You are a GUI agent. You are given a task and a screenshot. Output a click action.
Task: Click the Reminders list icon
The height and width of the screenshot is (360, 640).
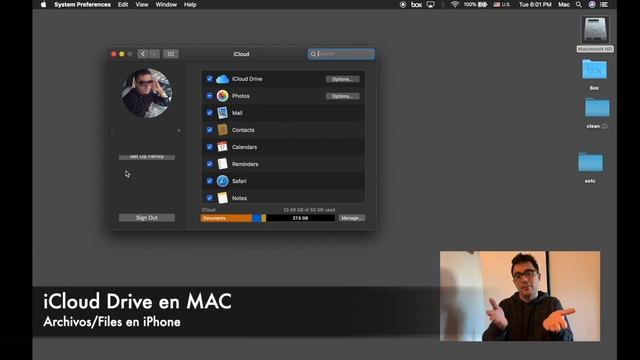pyautogui.click(x=222, y=164)
